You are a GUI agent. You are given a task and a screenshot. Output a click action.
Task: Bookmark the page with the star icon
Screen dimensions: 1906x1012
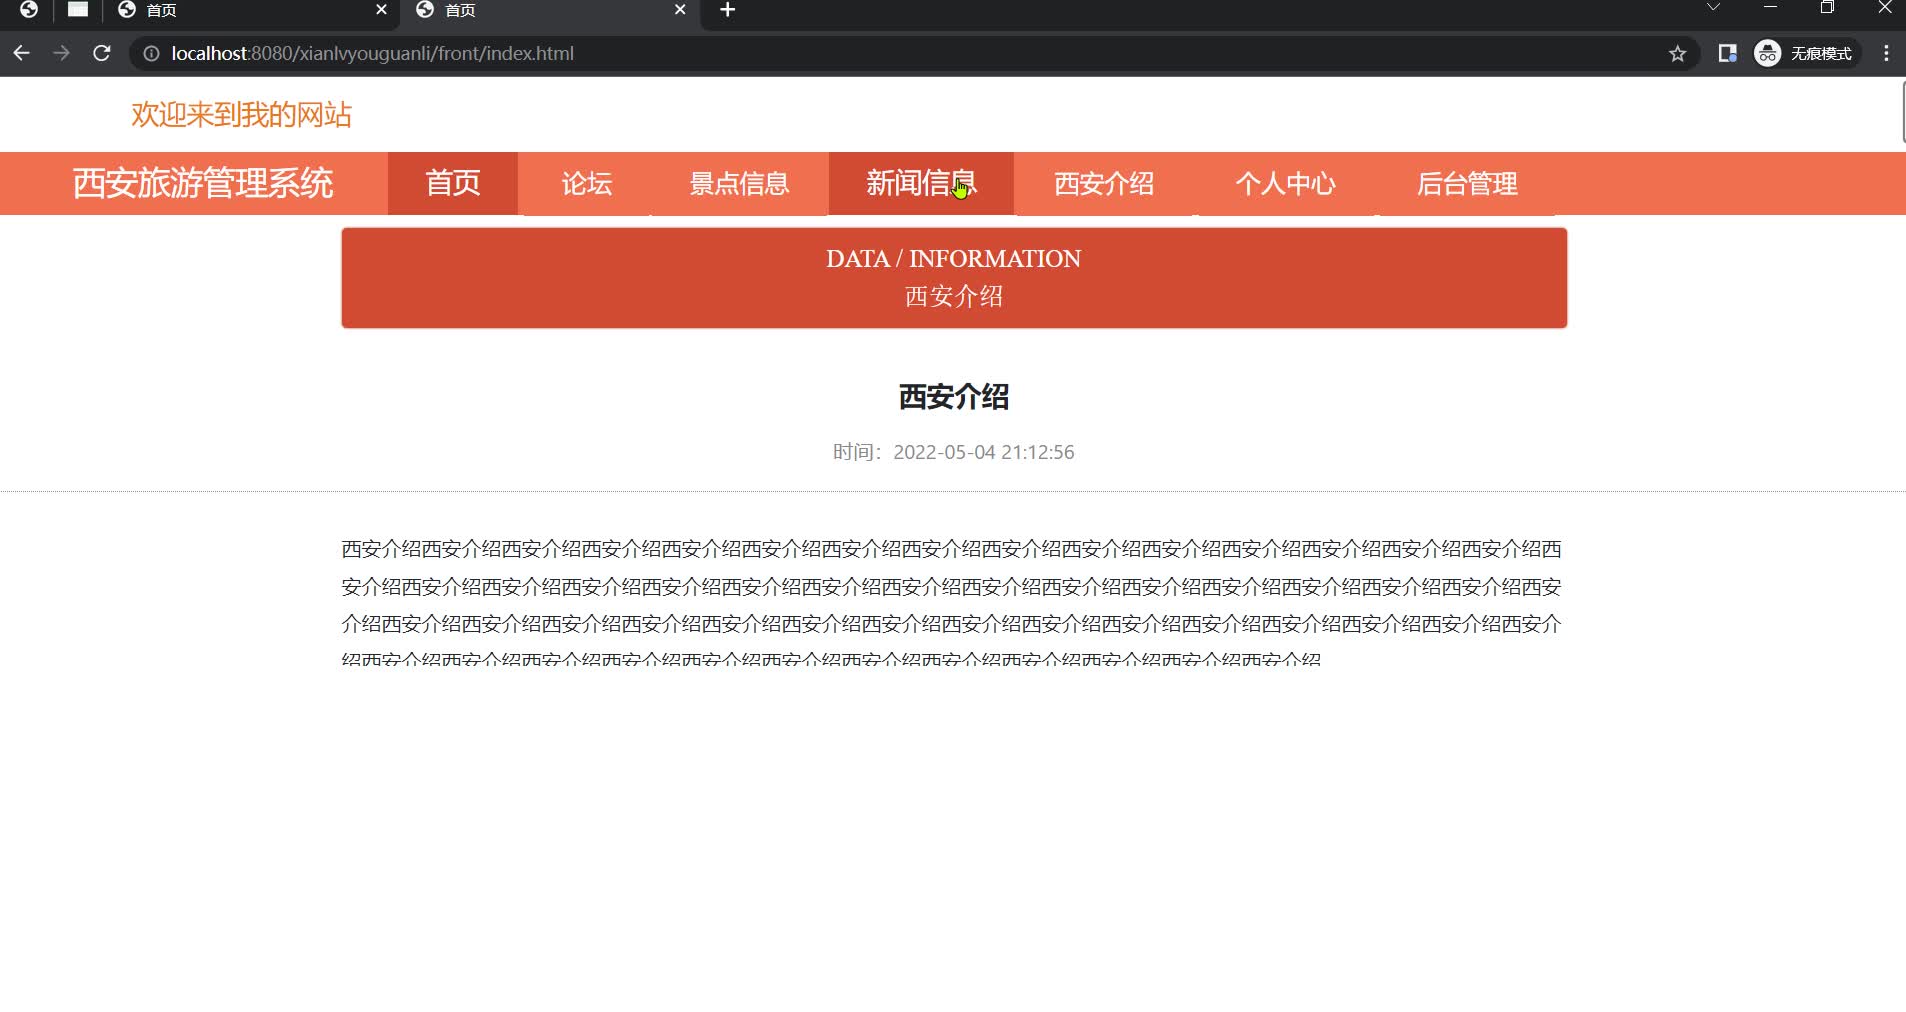pyautogui.click(x=1676, y=53)
